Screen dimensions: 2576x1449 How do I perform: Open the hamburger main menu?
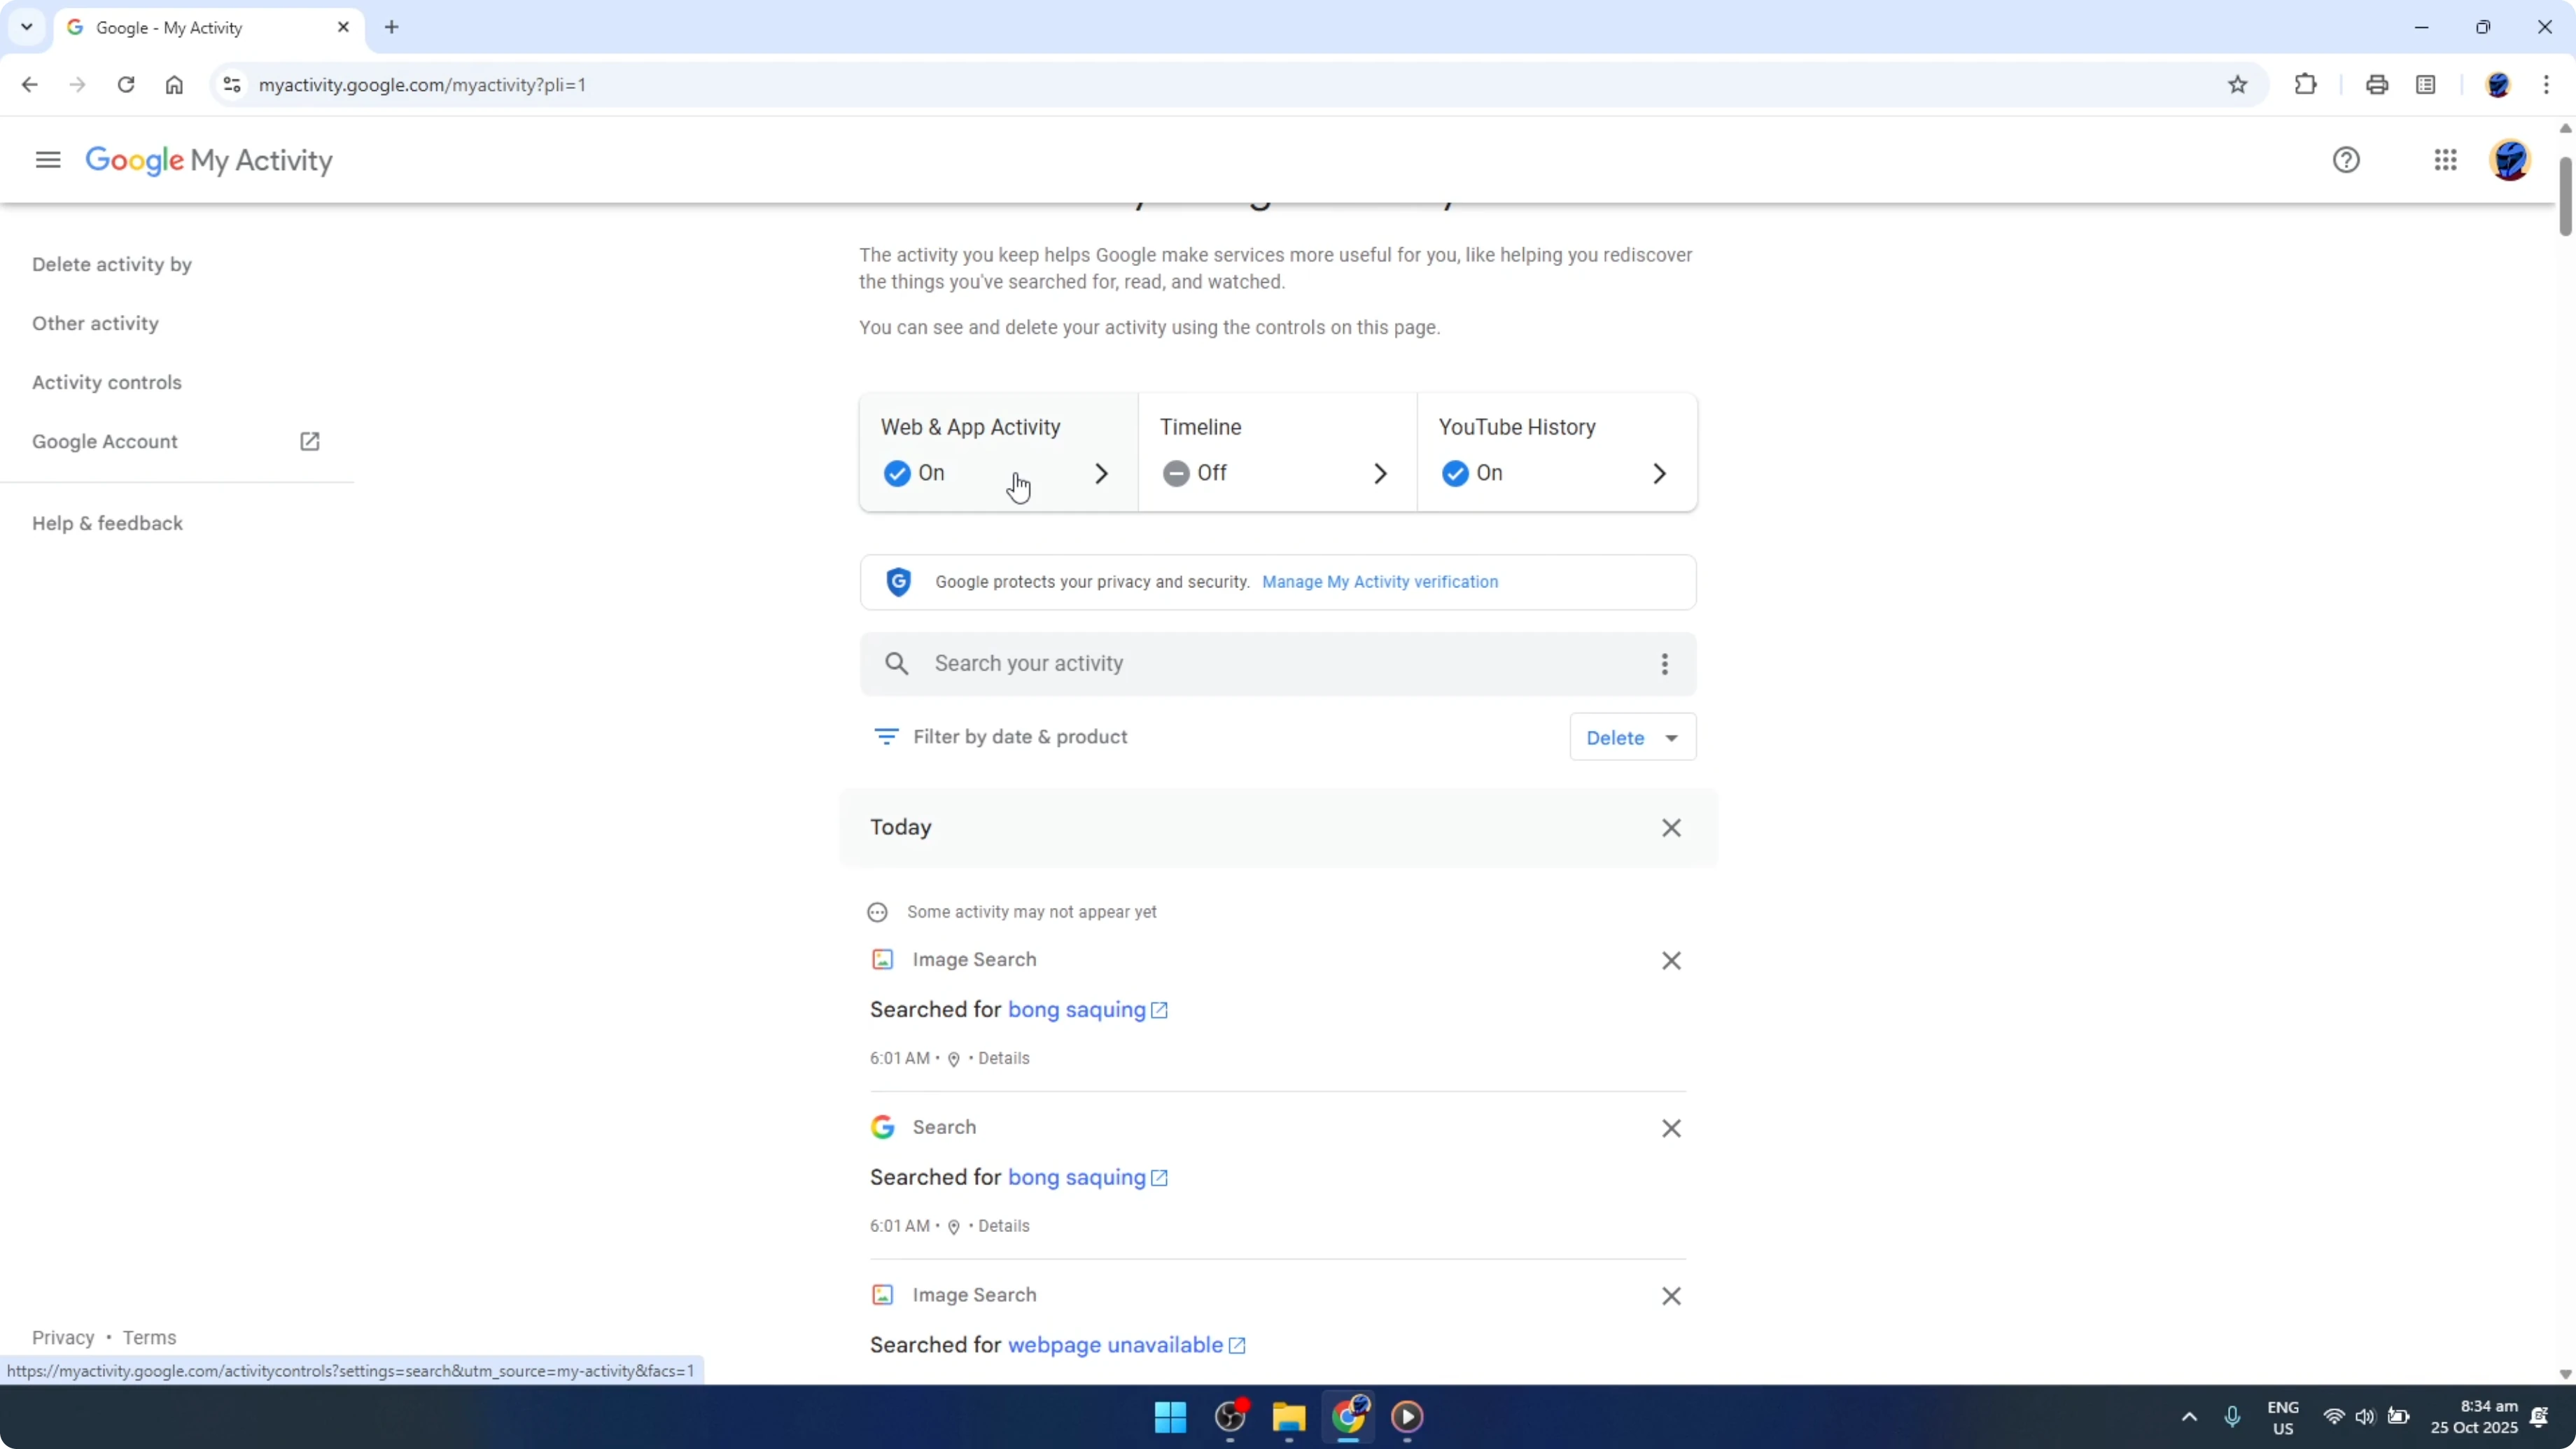click(48, 160)
